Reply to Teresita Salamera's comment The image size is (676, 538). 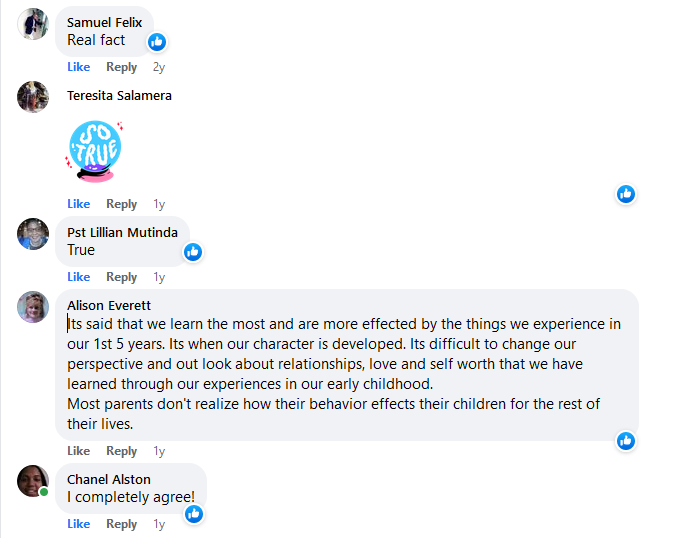click(121, 204)
